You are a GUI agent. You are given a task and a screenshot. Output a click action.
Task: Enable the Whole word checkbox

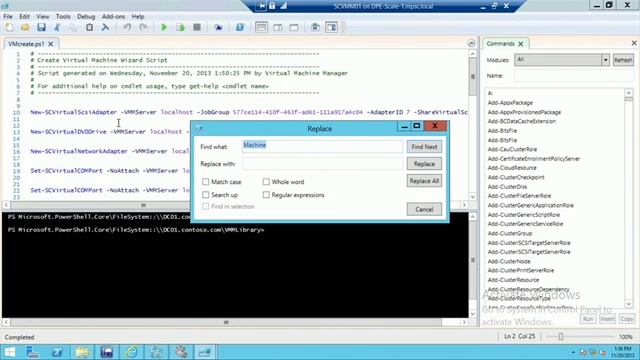(266, 182)
